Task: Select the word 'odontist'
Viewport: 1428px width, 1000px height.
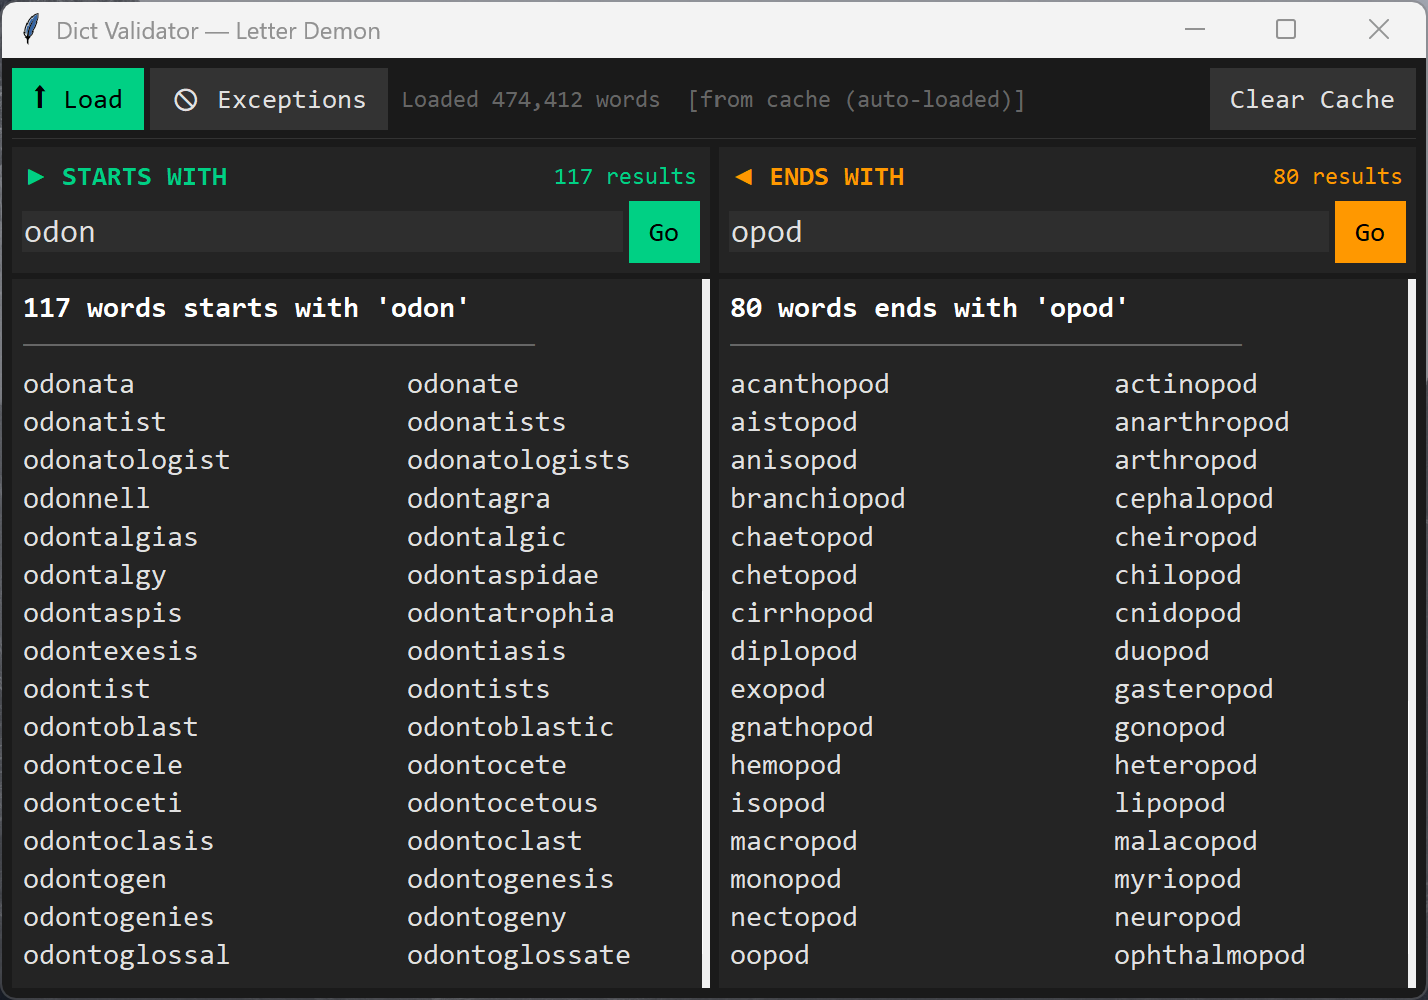Action: tap(87, 688)
